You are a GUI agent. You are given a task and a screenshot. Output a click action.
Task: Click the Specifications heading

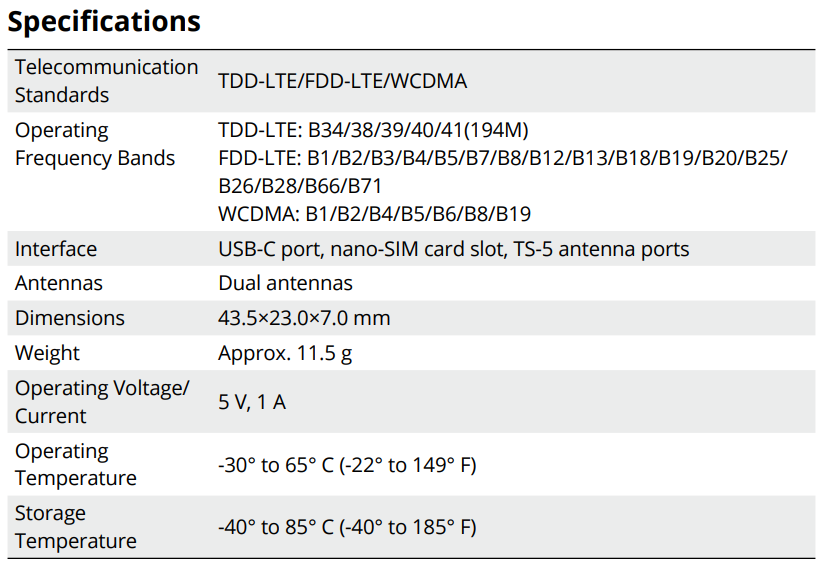[104, 21]
